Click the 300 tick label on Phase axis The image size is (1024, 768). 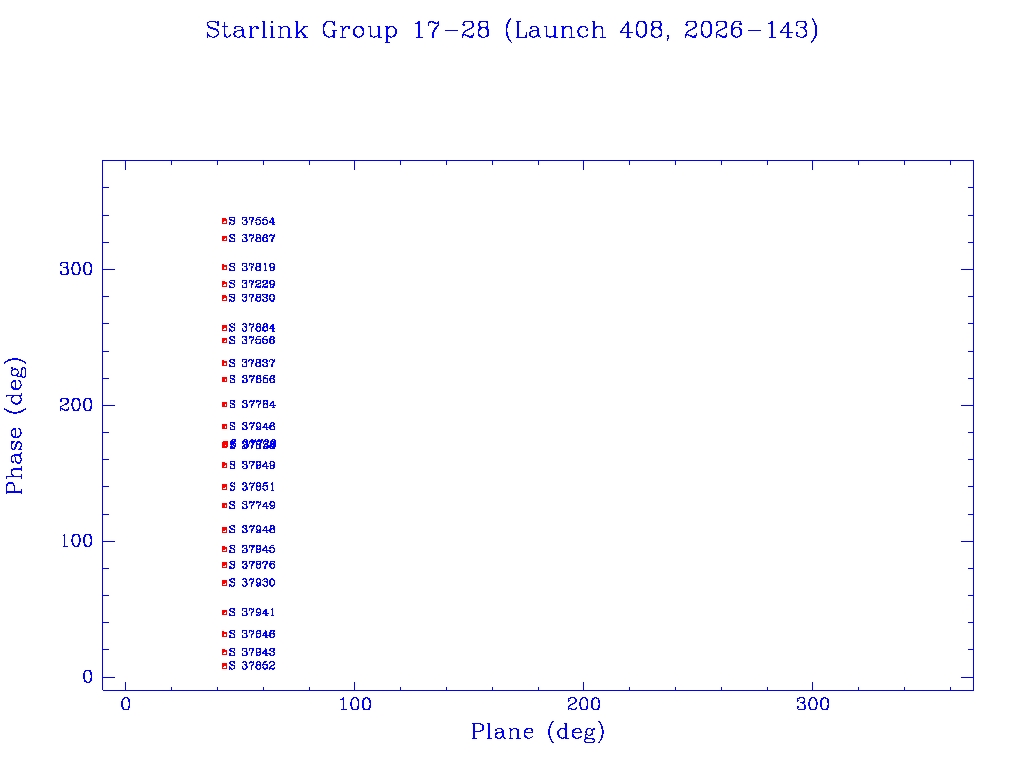point(76,269)
